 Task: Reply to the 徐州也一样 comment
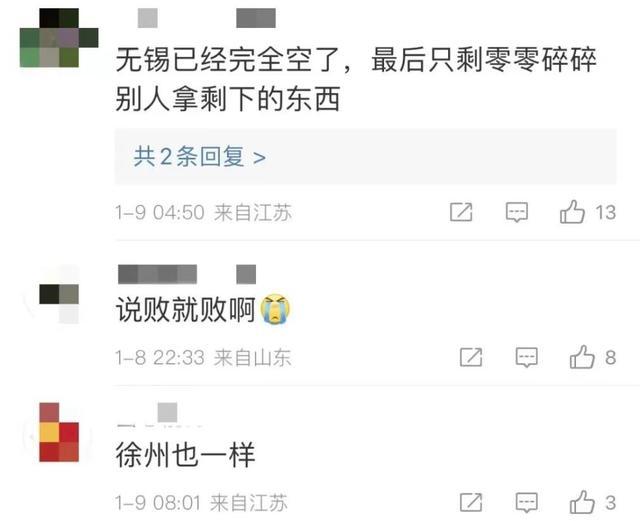[527, 503]
